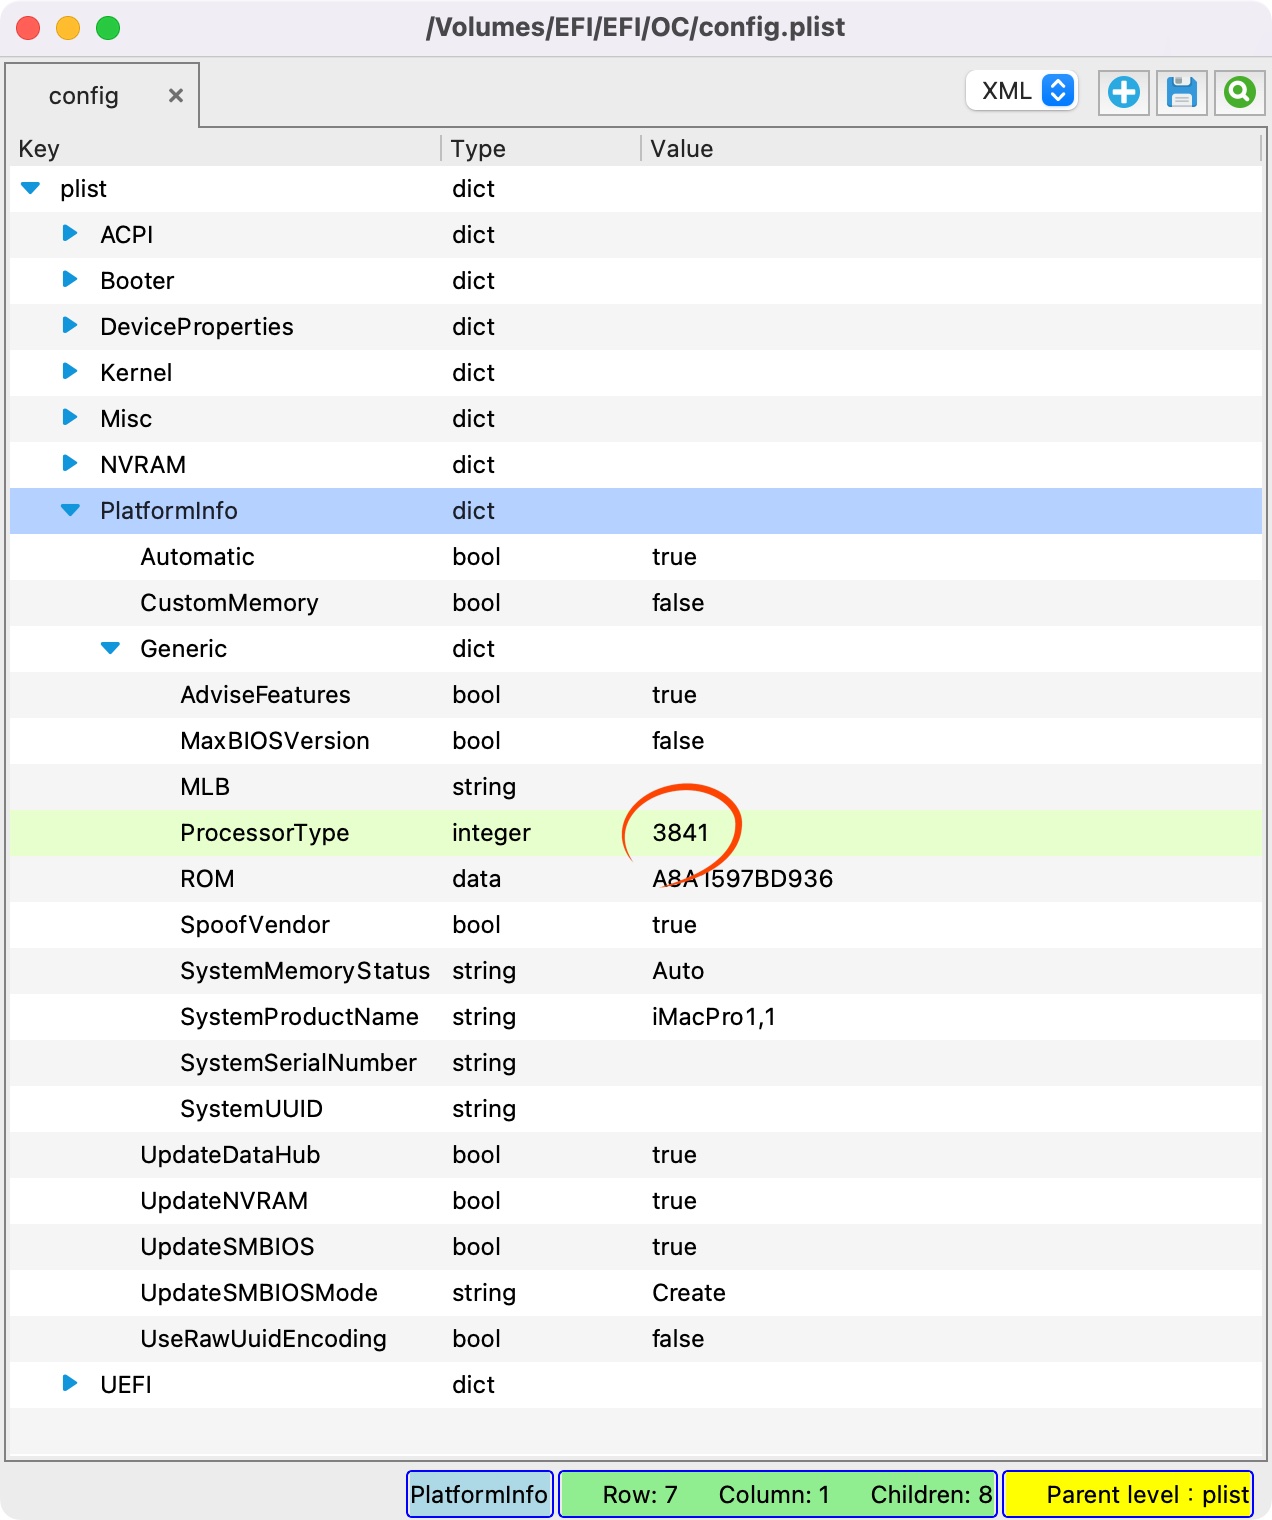Click the ROM data type cell
This screenshot has height=1520, width=1272.
pyautogui.click(x=476, y=879)
